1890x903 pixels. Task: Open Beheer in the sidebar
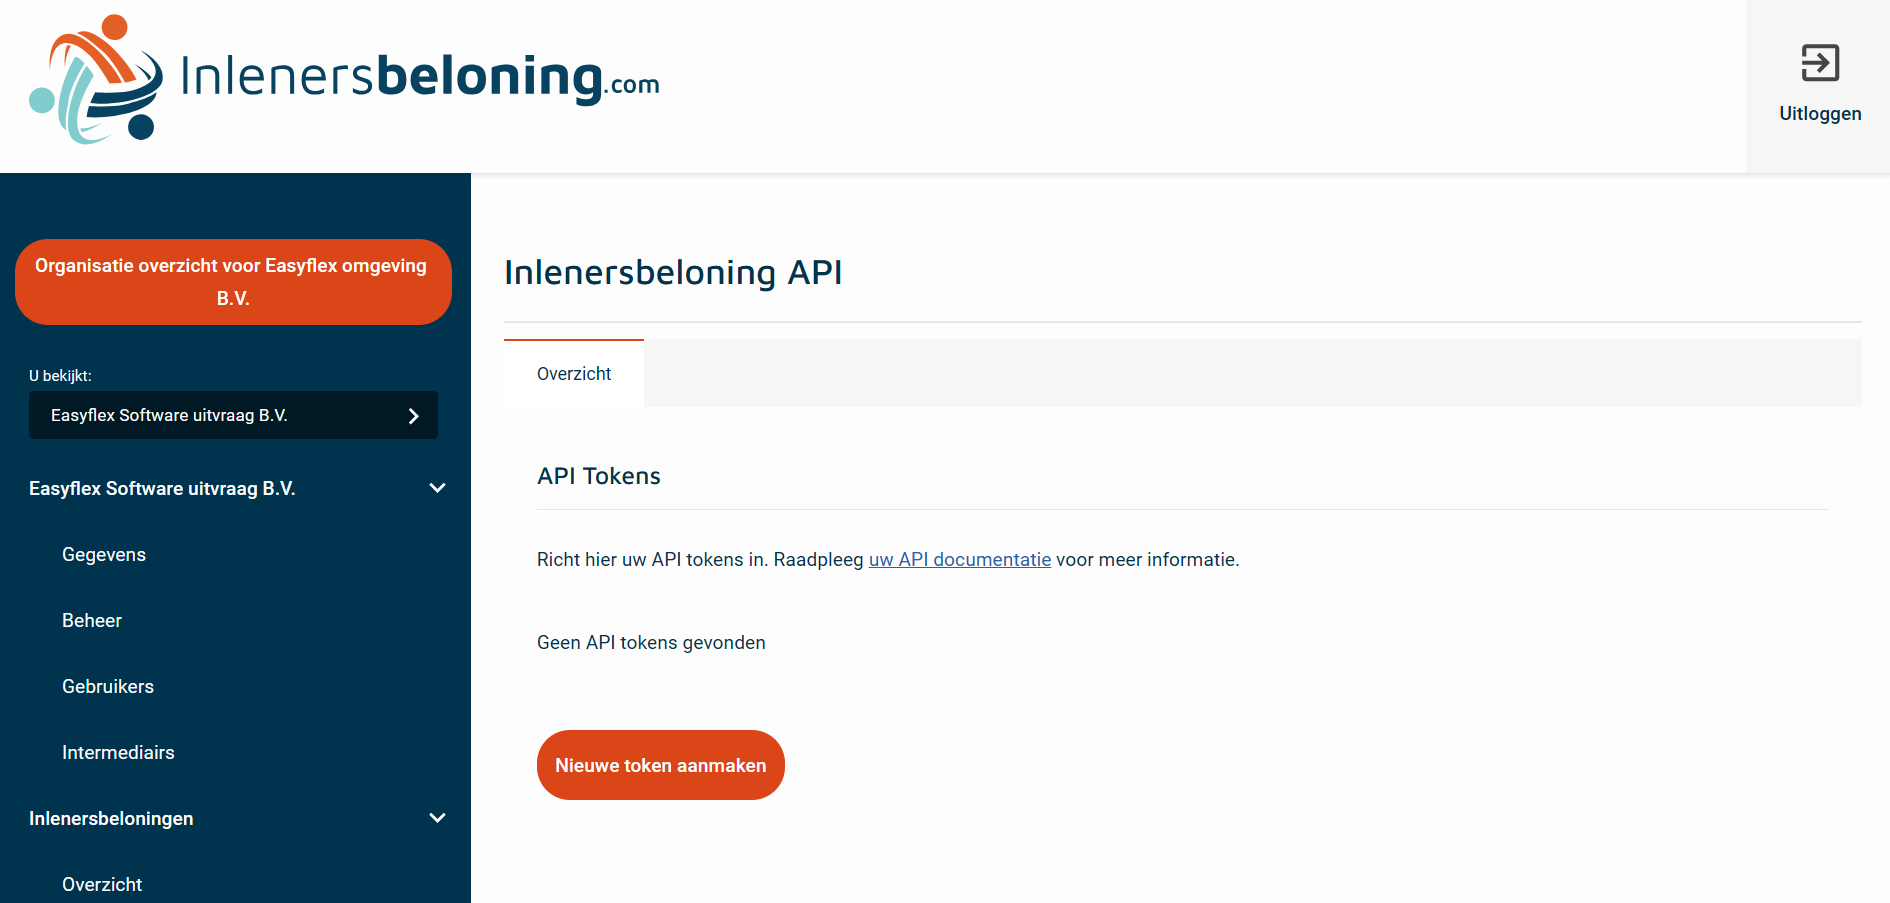pyautogui.click(x=92, y=621)
